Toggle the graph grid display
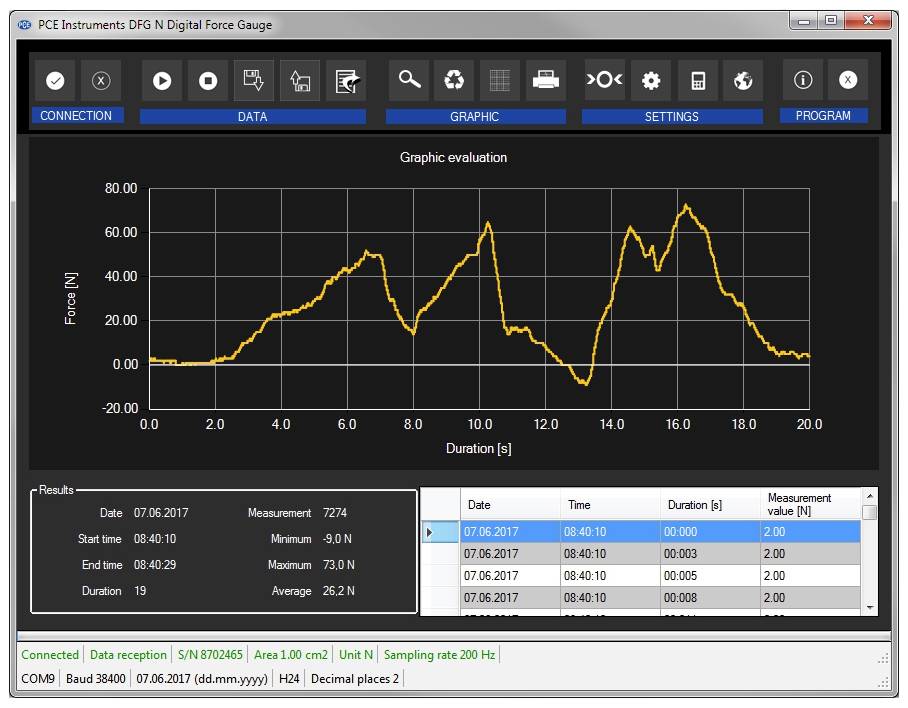Image resolution: width=908 pixels, height=708 pixels. click(500, 81)
